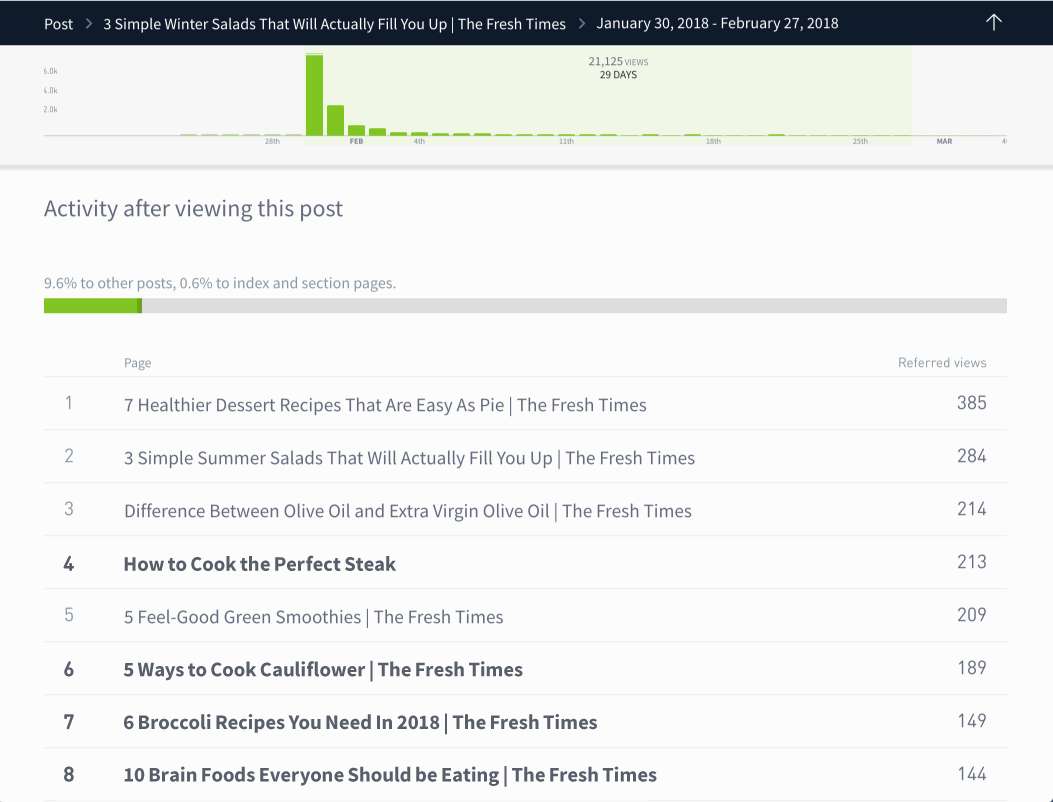
Task: Open "5 Feel-Good Green Smoothies"
Action: coord(313,617)
